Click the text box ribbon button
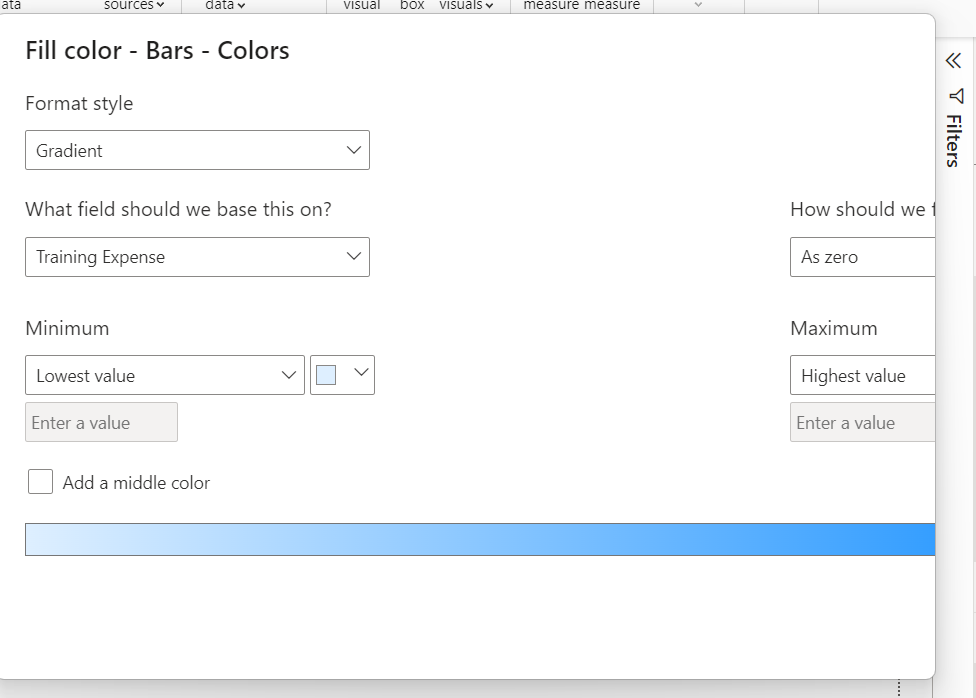 (x=412, y=5)
